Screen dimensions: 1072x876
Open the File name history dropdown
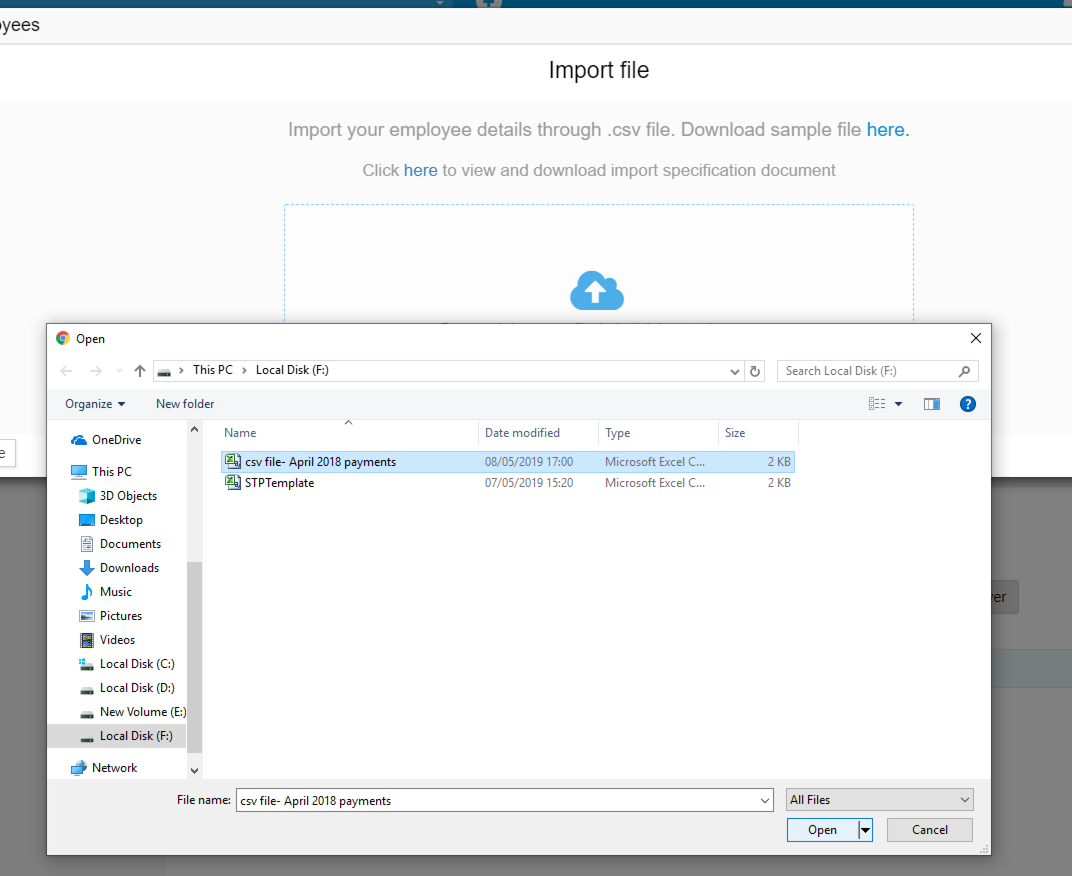(765, 800)
